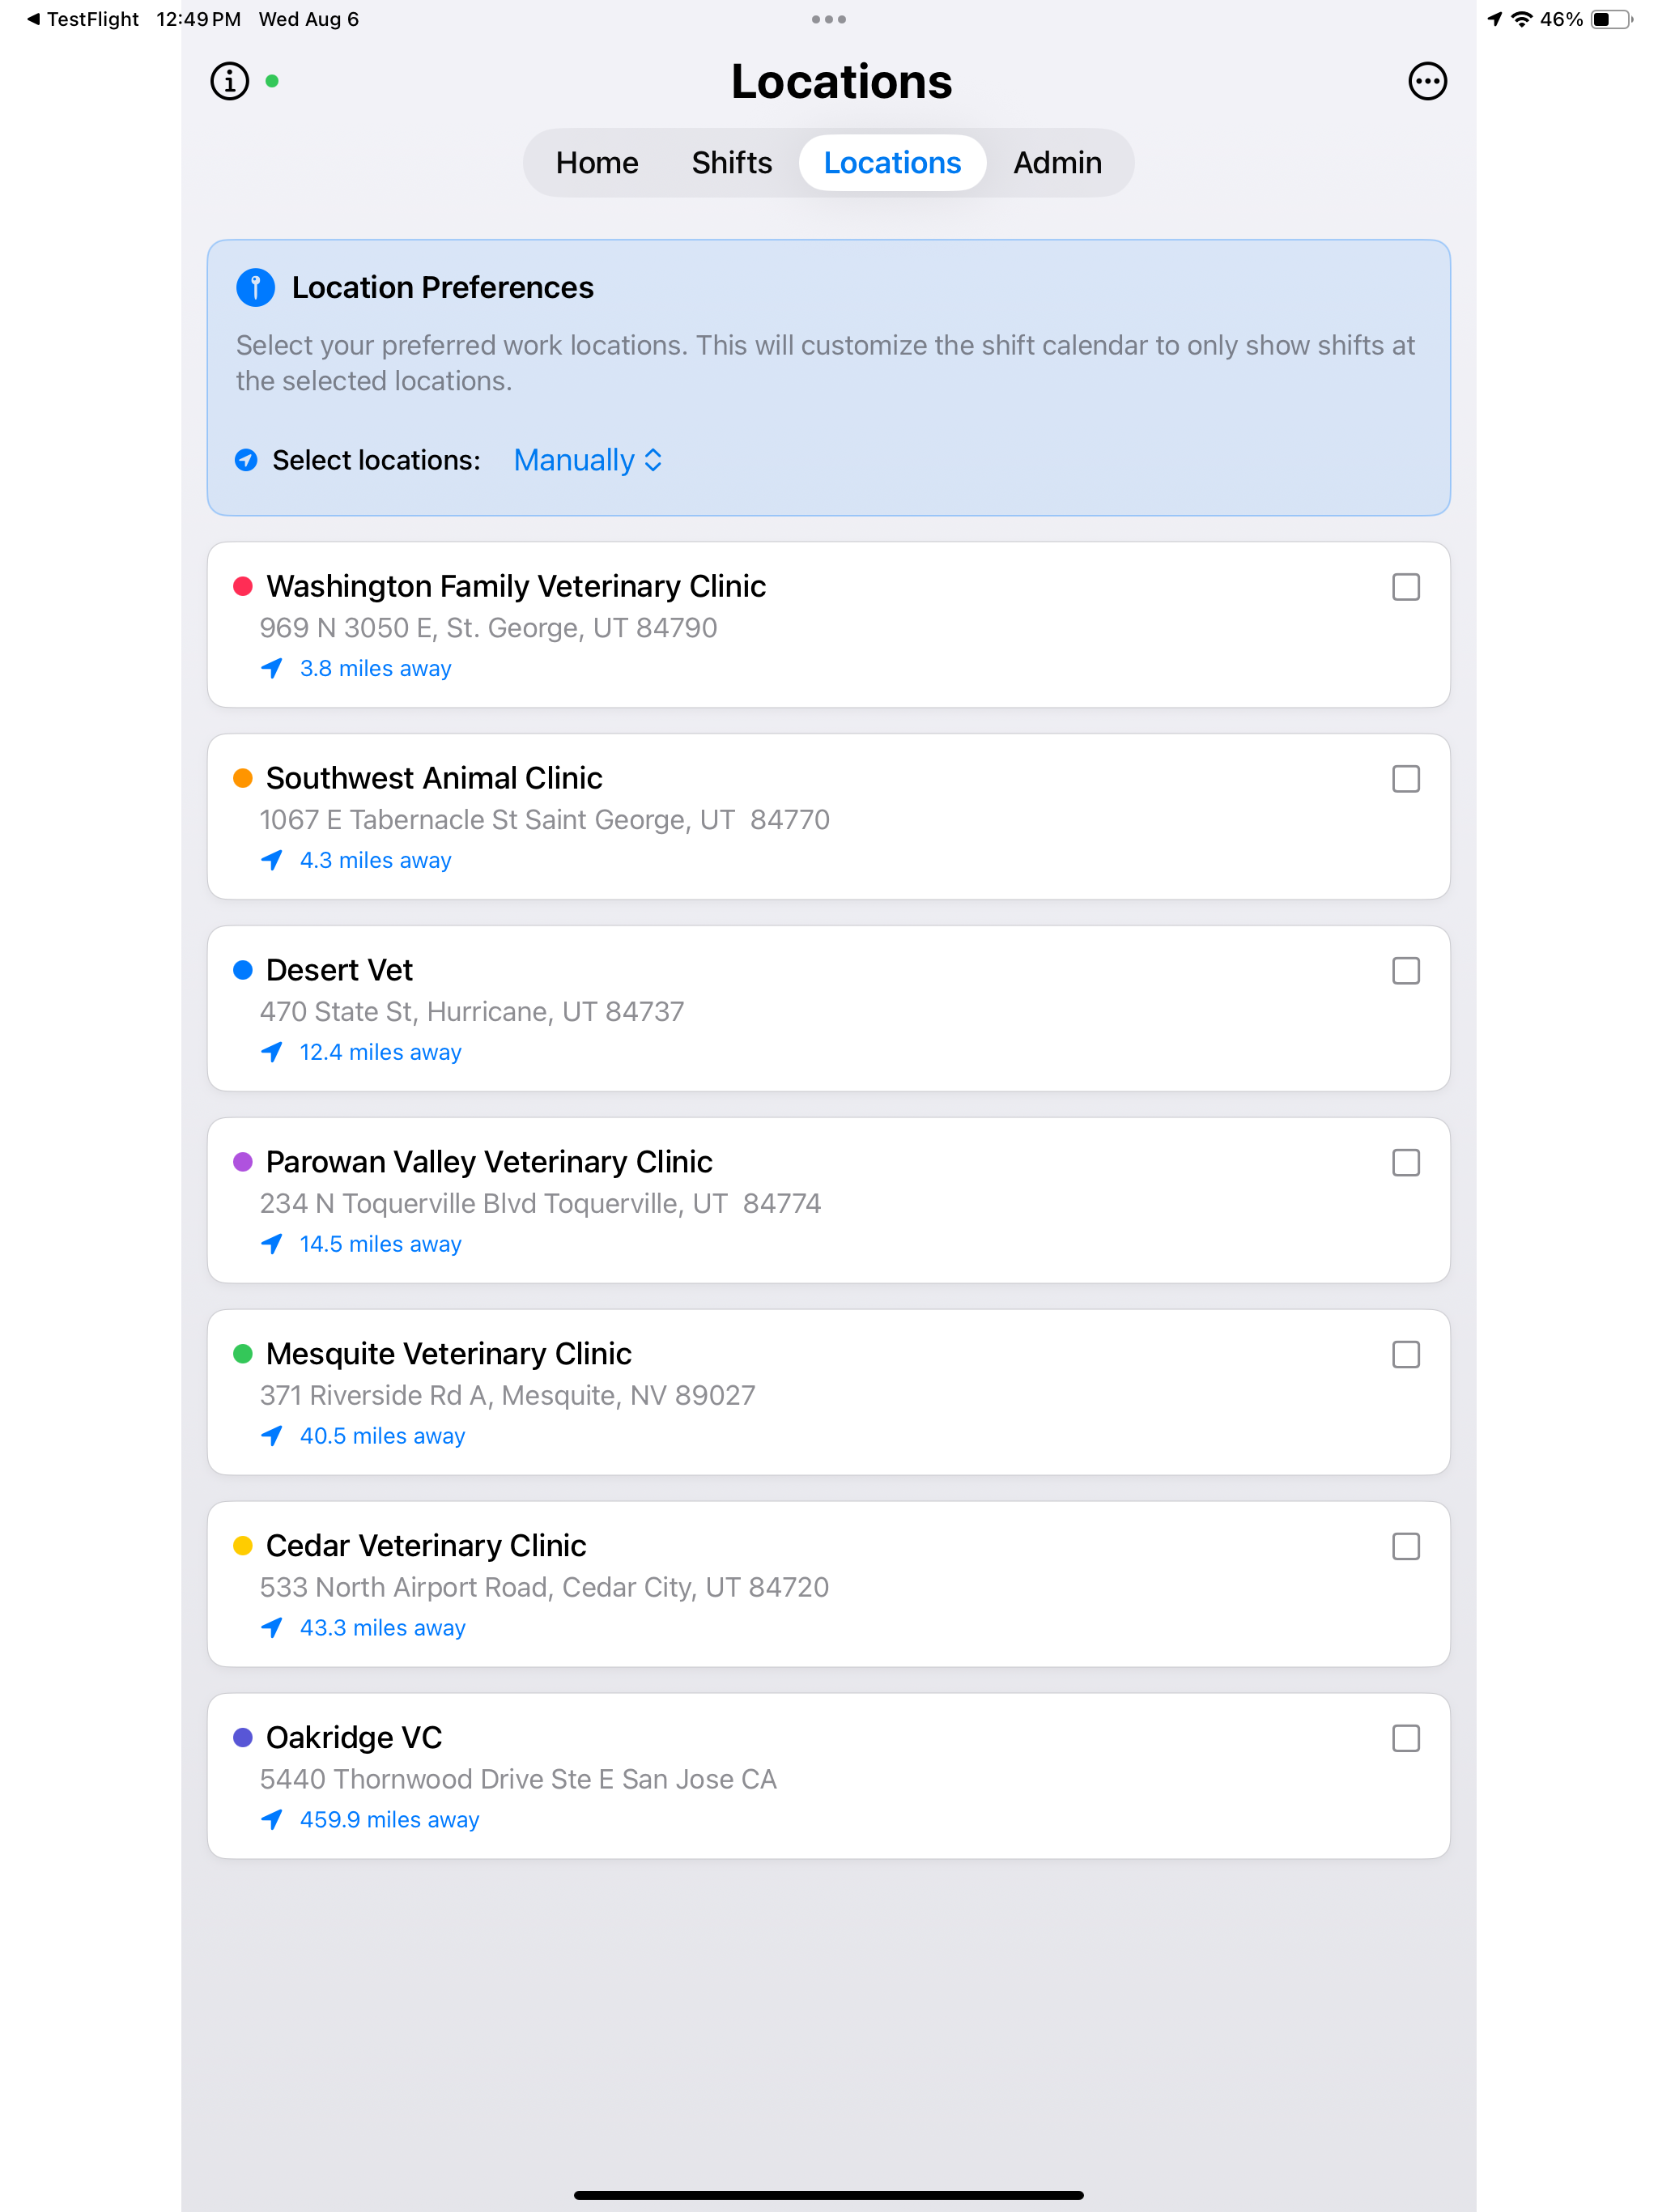The height and width of the screenshot is (2212, 1658).
Task: Tap the arrow icon next to 459.9 miles away
Action: pyautogui.click(x=271, y=1820)
